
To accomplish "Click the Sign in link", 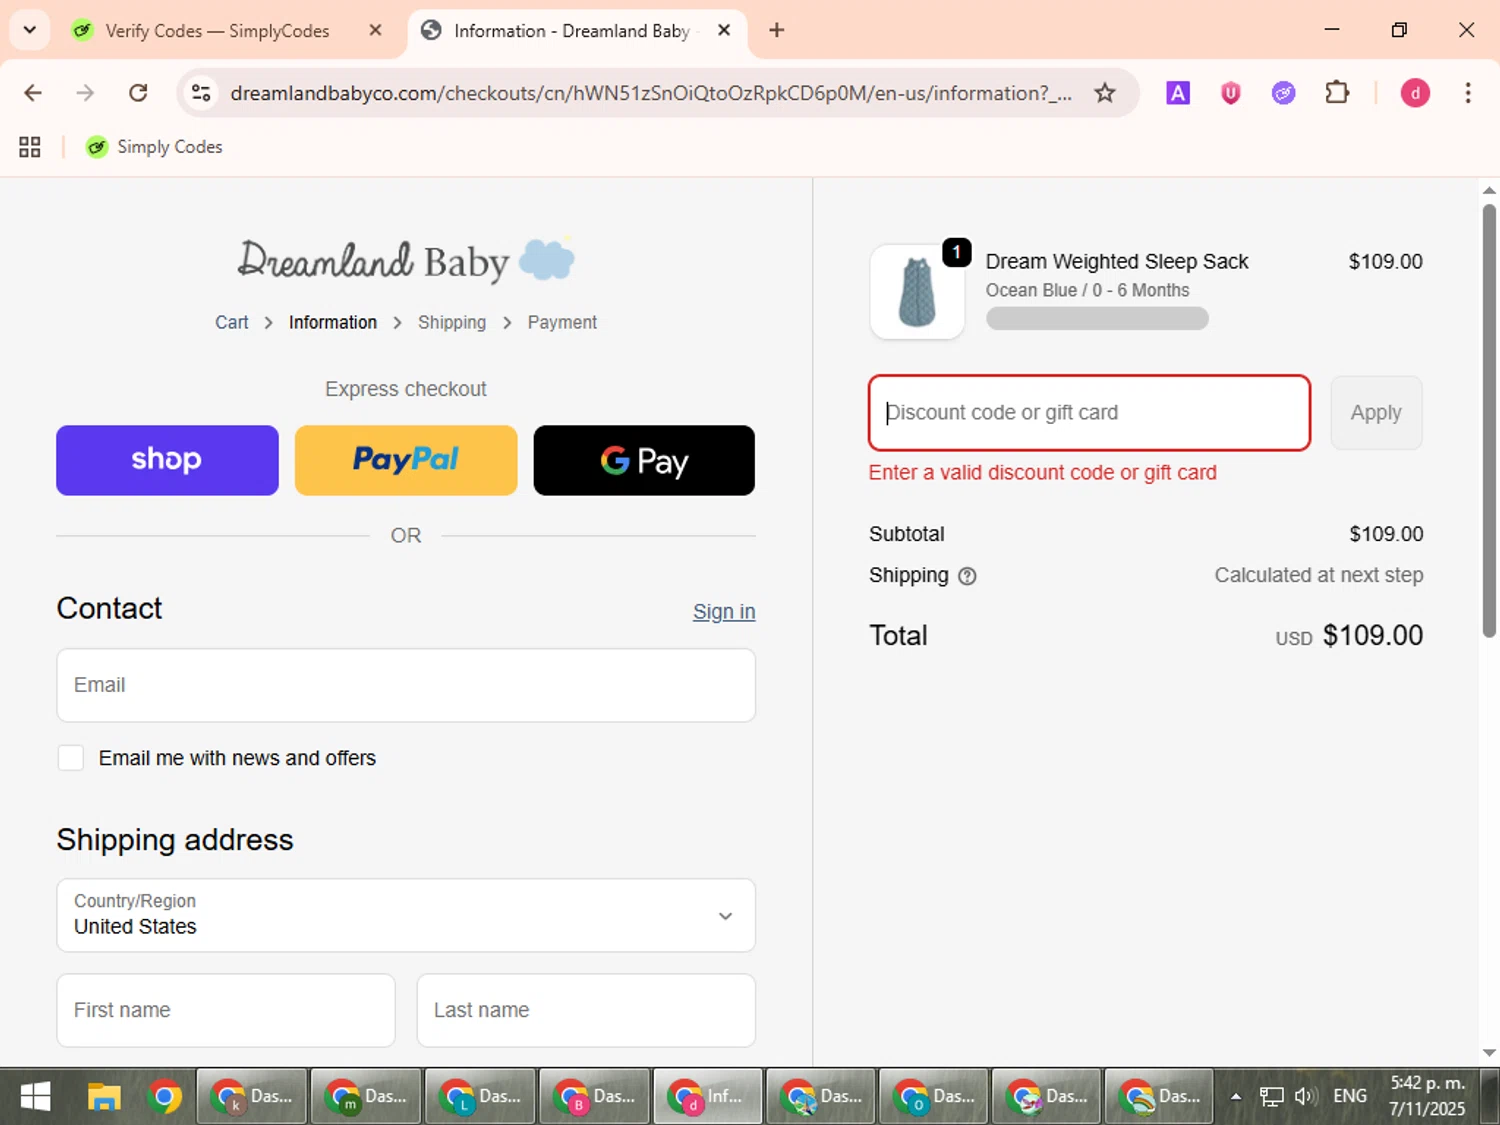I will point(724,611).
